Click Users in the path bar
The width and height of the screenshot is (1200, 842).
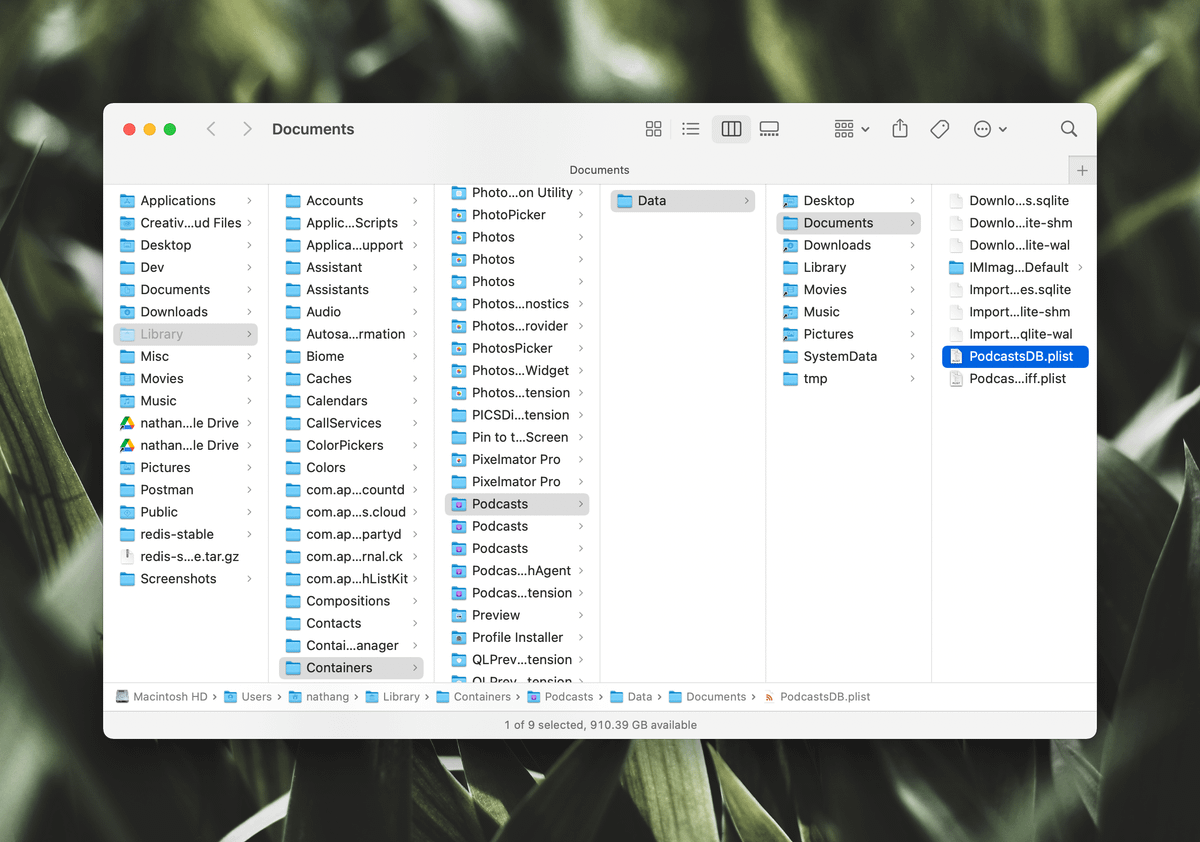coord(256,697)
